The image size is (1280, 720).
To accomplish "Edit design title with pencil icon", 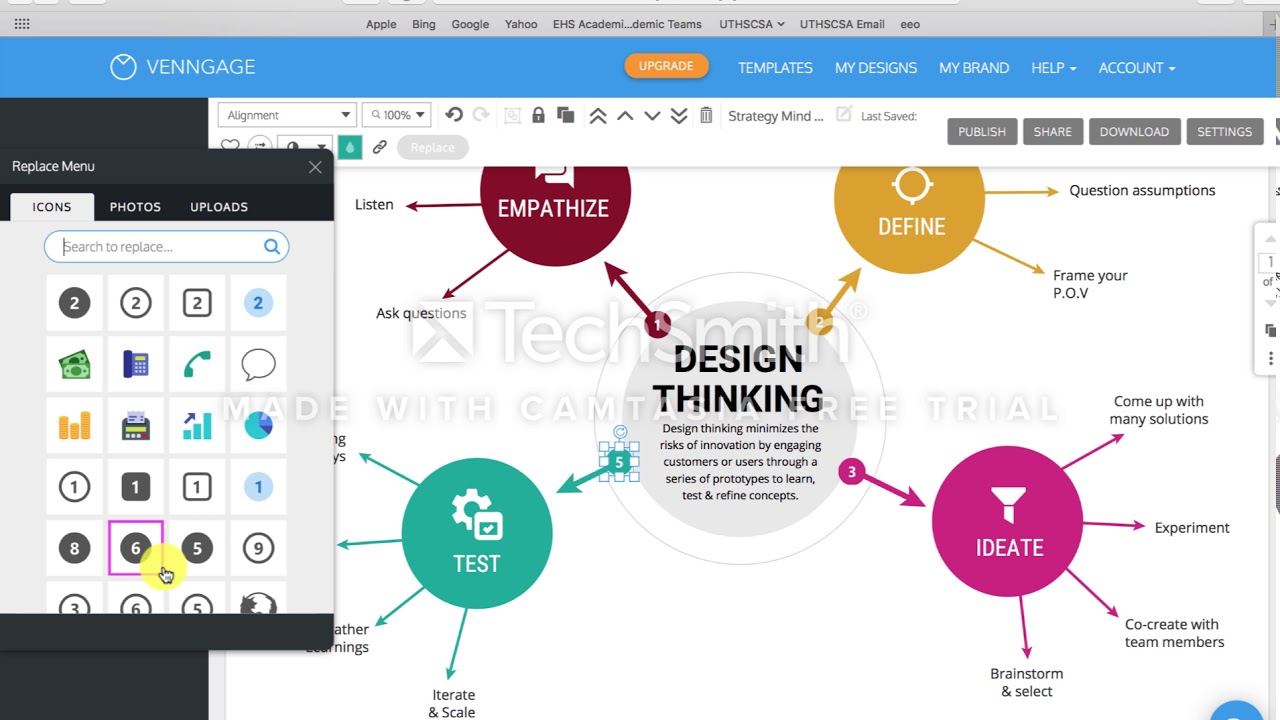I will [x=843, y=114].
